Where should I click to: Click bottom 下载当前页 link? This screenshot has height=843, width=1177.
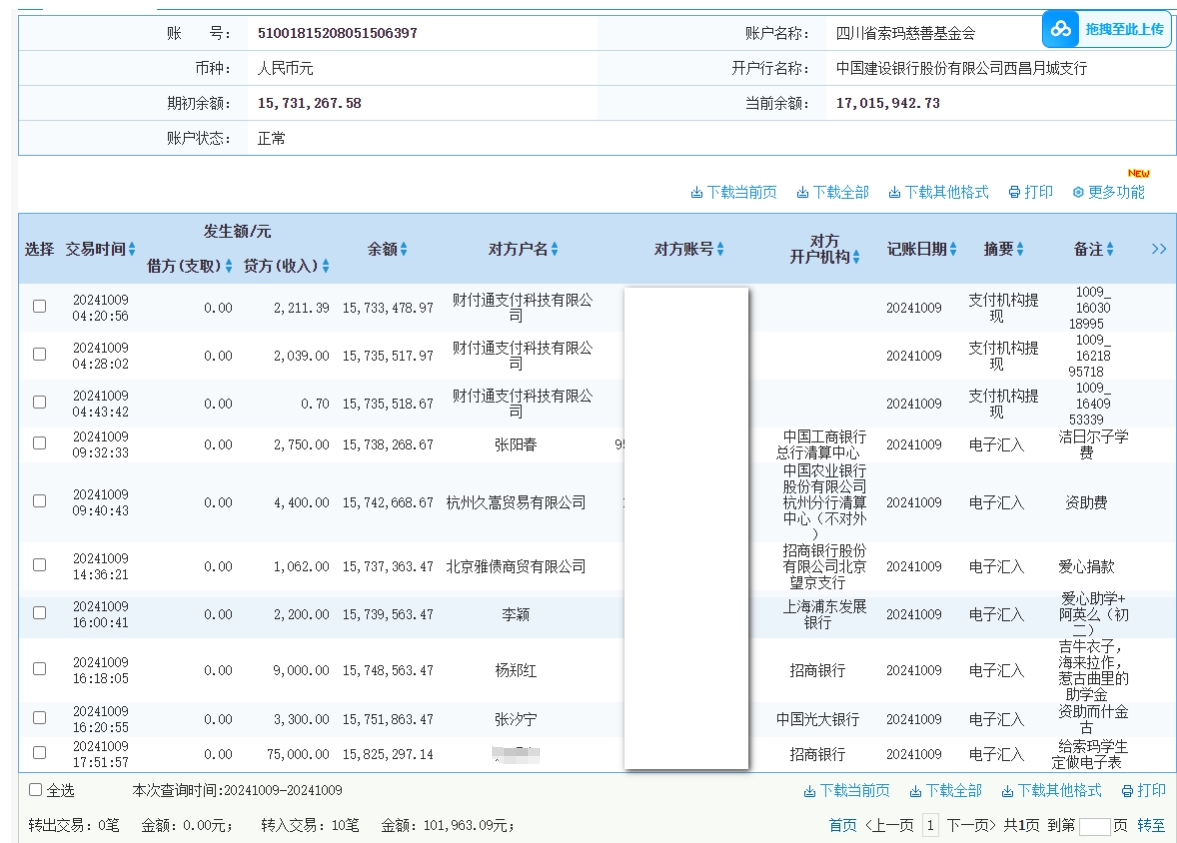(x=854, y=790)
